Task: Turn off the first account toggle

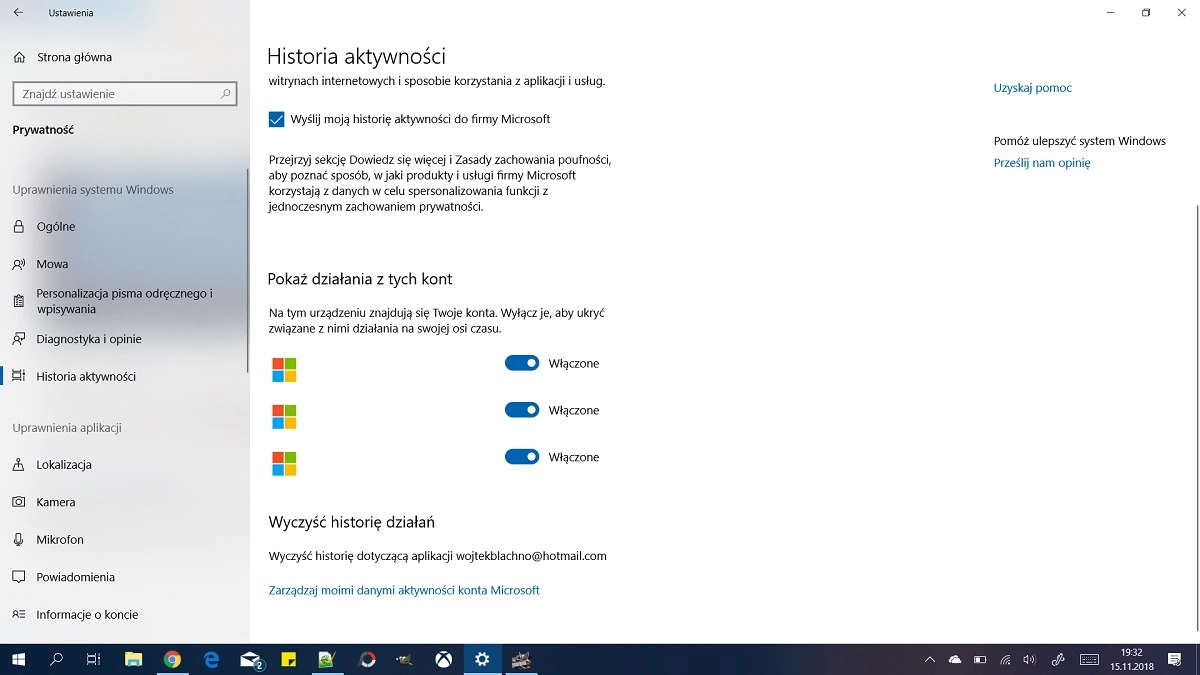Action: (x=522, y=364)
